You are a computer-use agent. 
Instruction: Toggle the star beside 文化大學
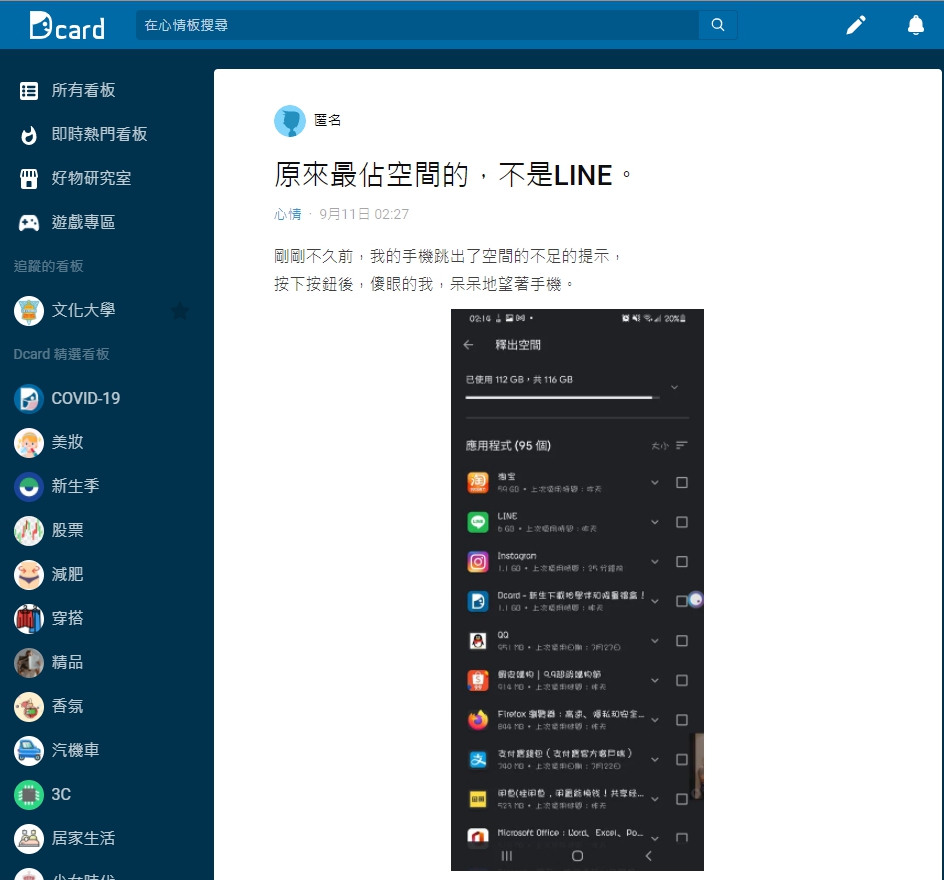click(179, 311)
